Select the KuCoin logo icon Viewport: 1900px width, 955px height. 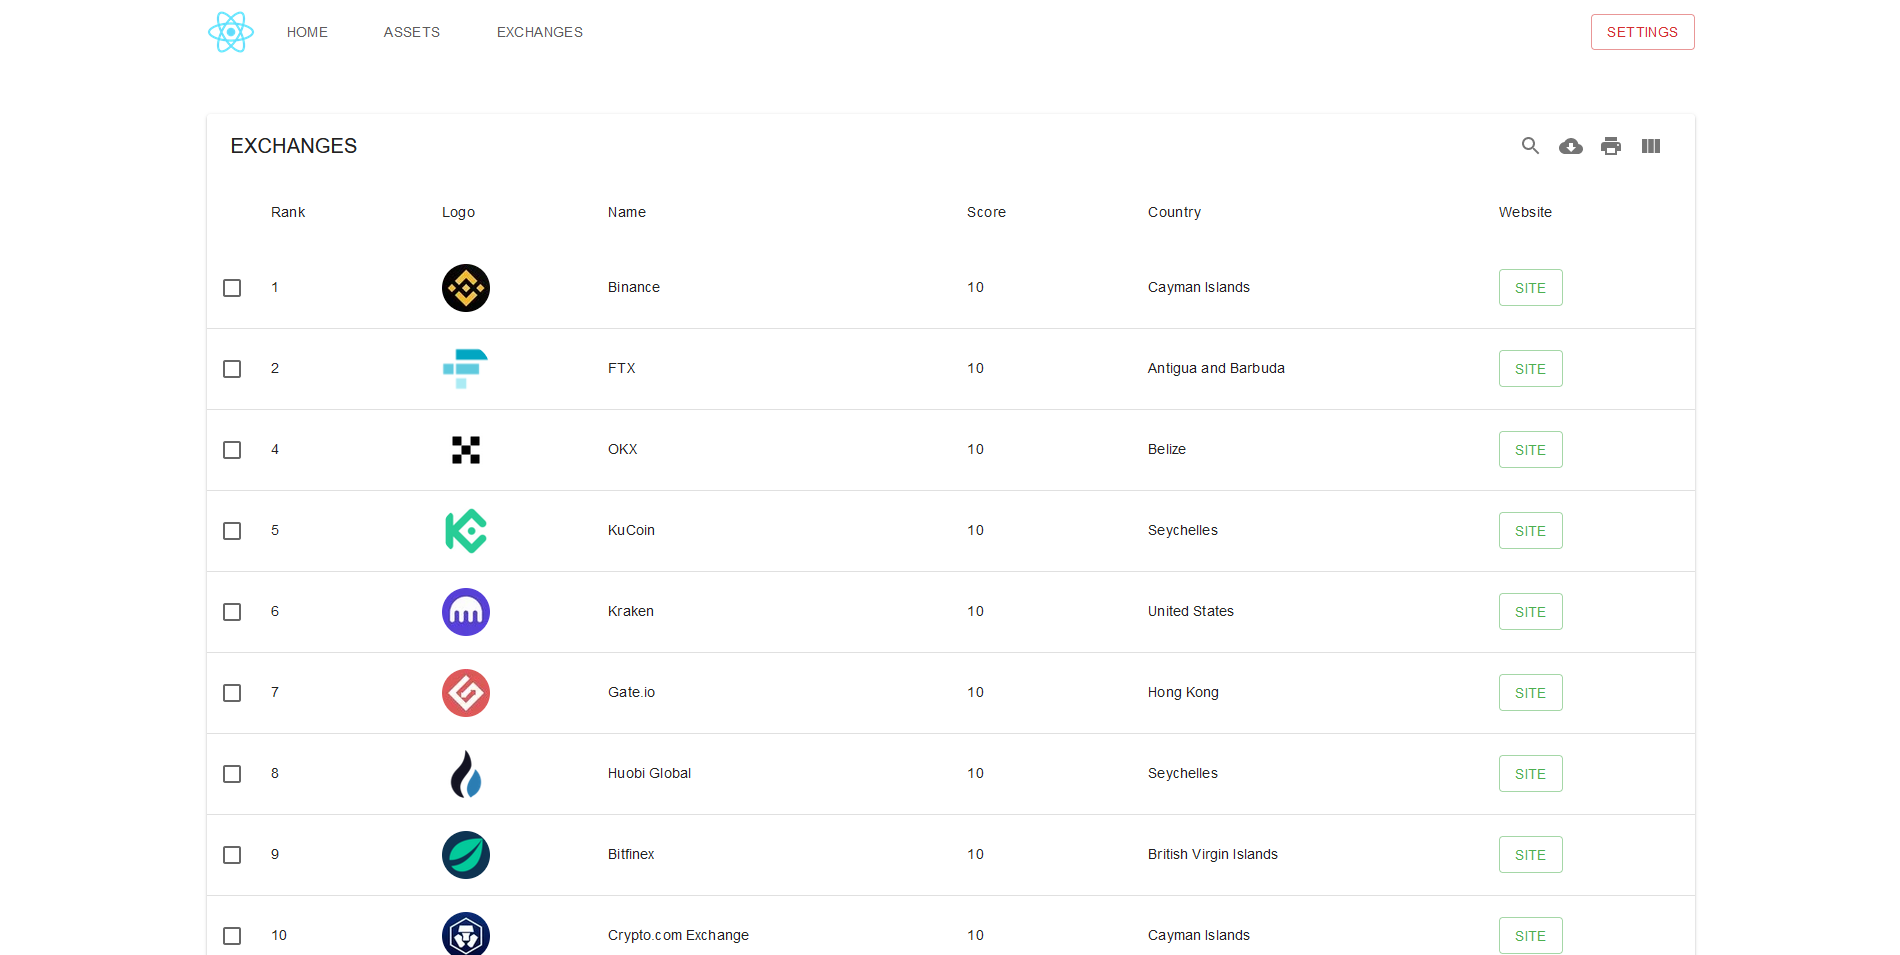click(465, 531)
